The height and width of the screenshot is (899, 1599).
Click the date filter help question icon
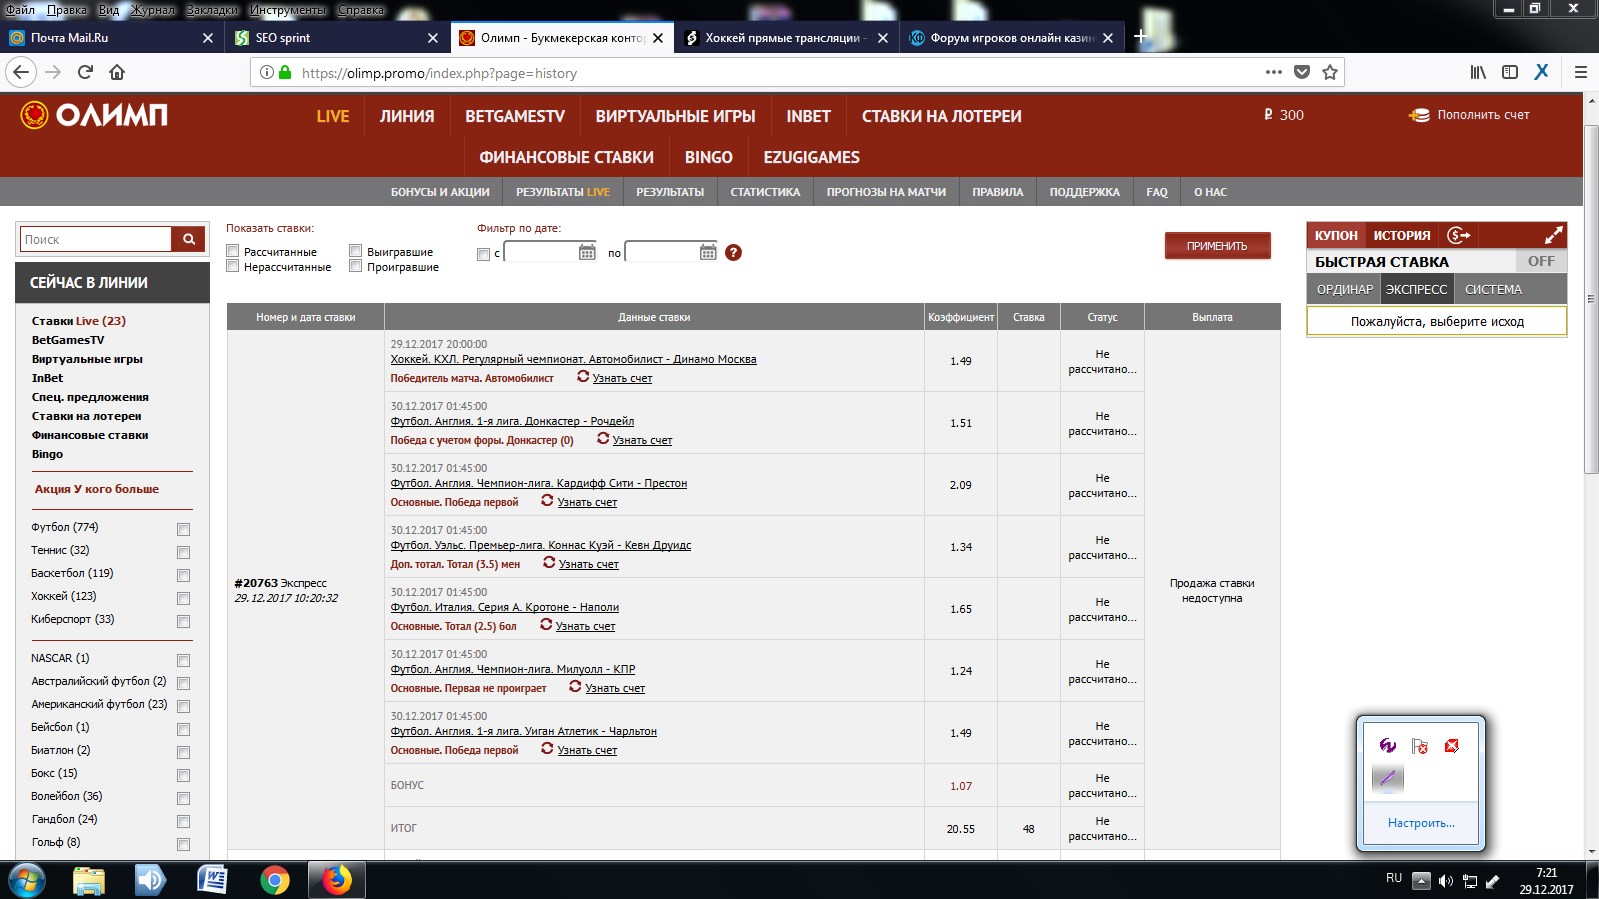coord(733,252)
